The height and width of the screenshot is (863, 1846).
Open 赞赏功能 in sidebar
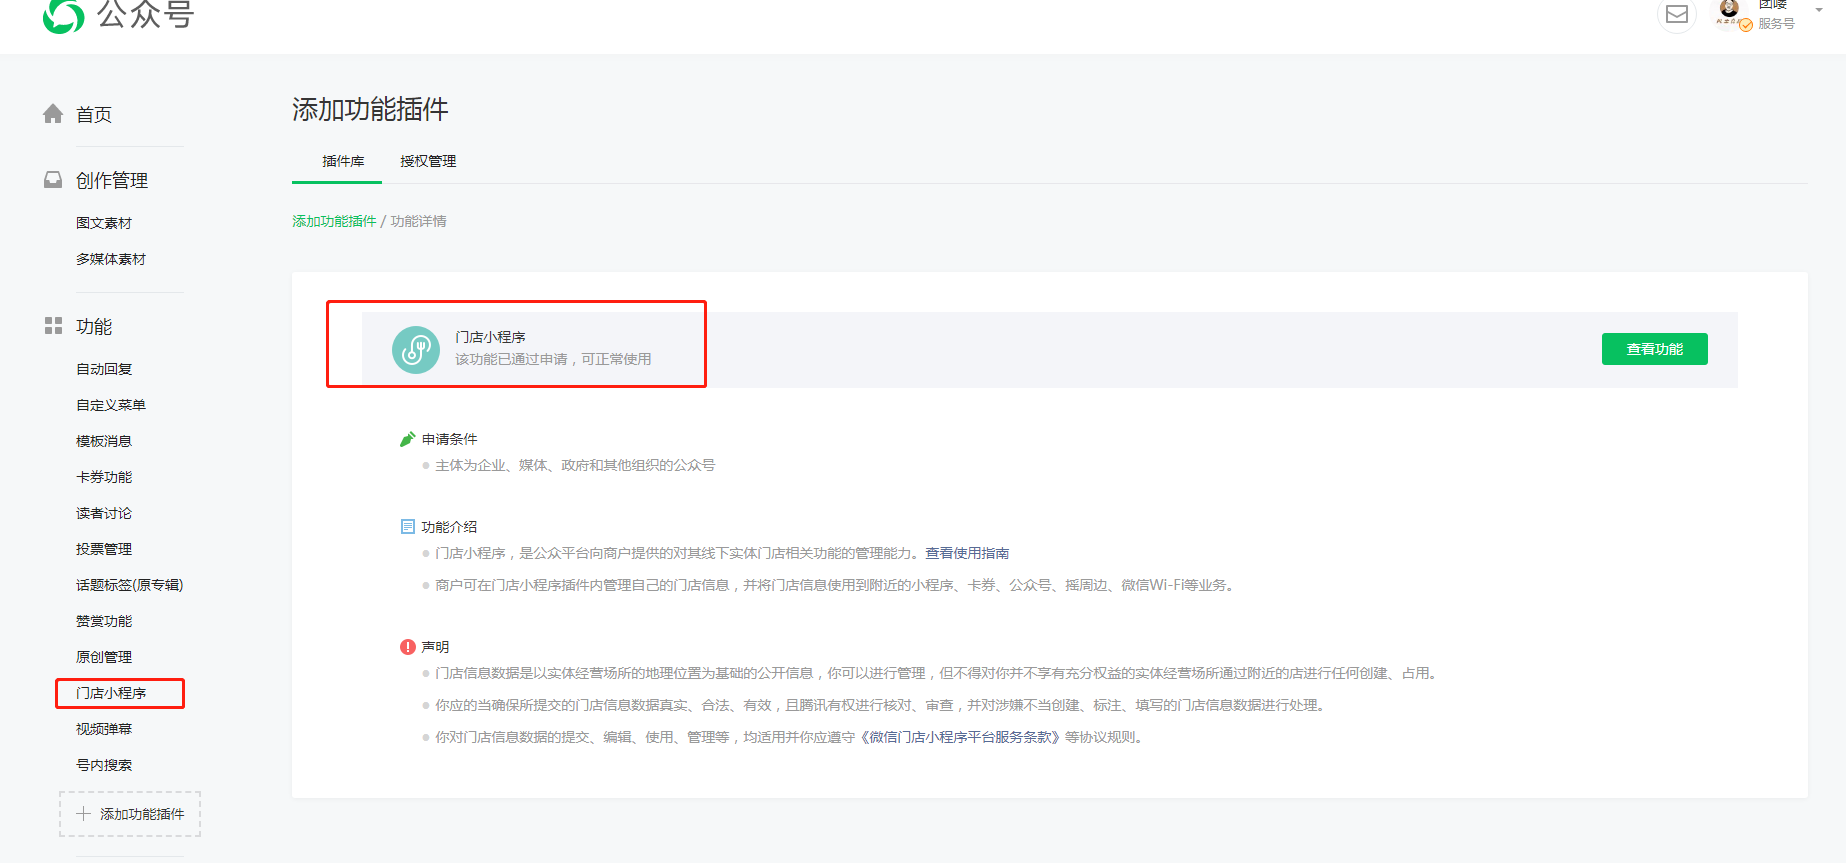[104, 621]
